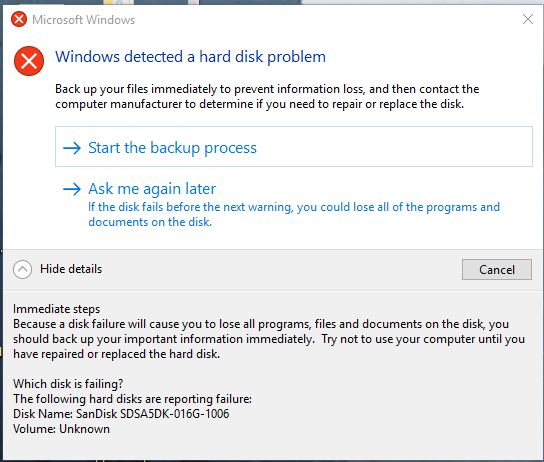Click the arrow icon beside Start the backup process

[72, 148]
